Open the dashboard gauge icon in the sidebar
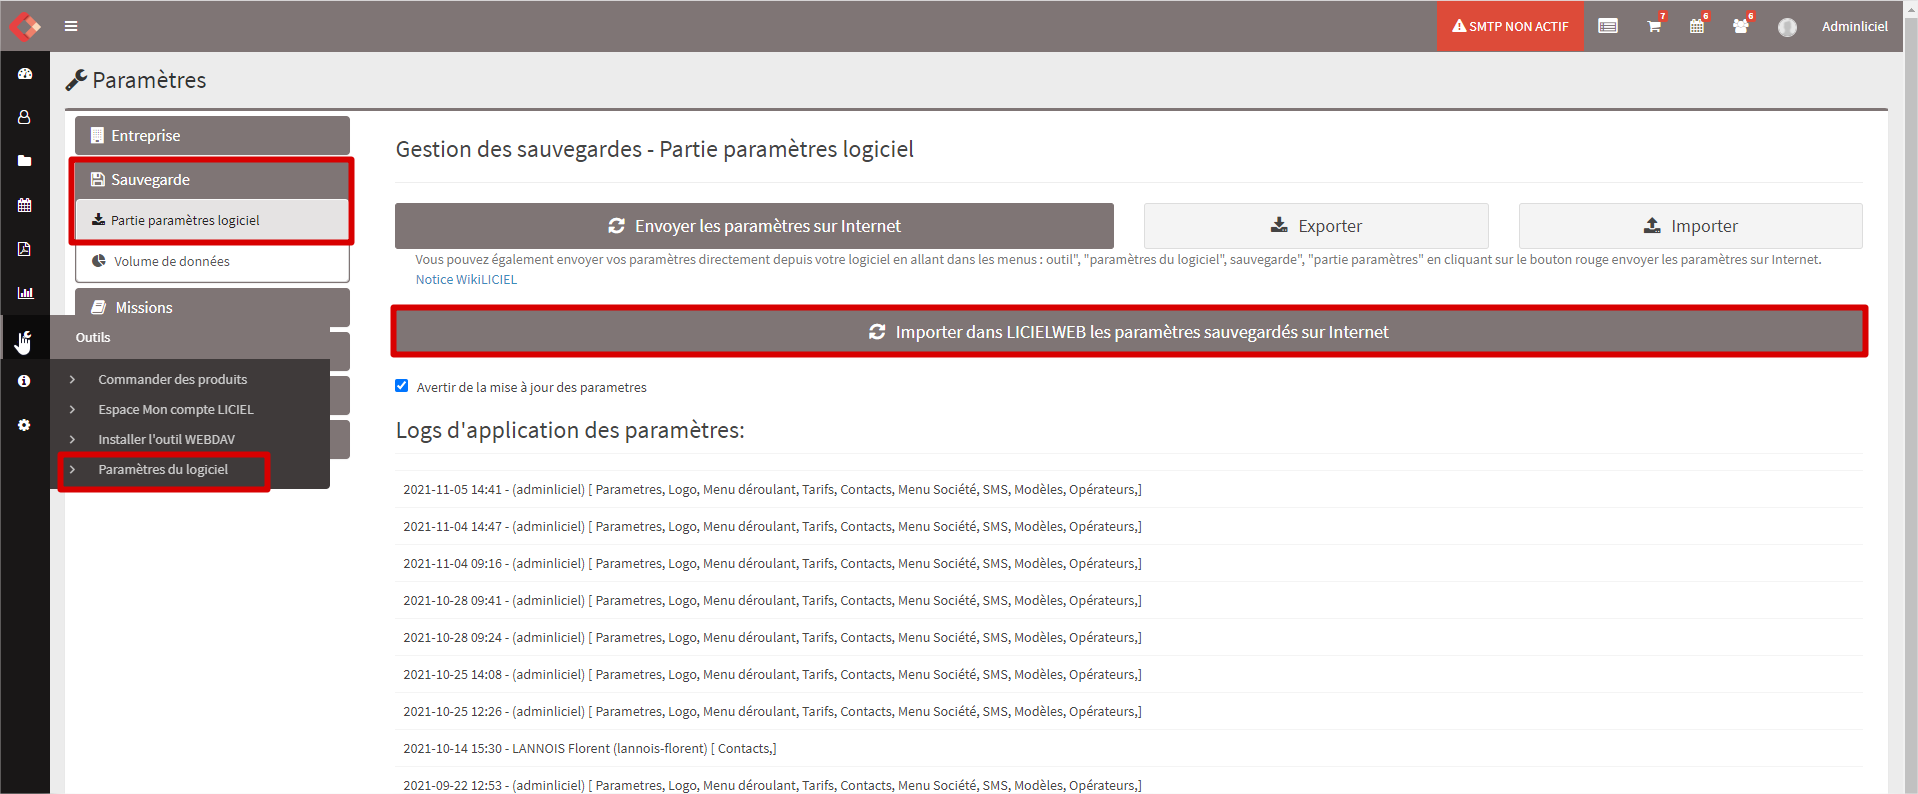Screen dimensions: 1918x794 click(25, 74)
